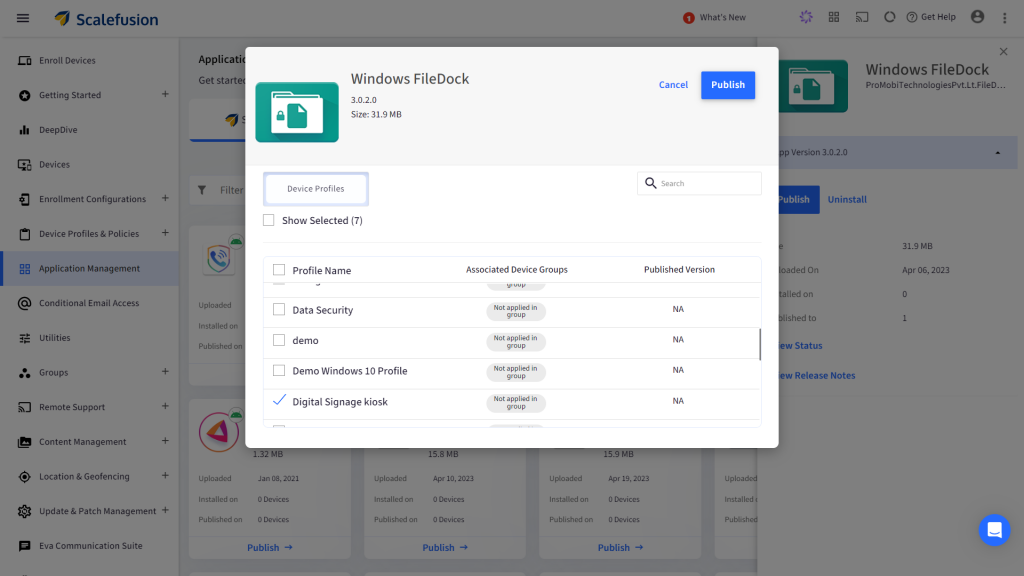1024x576 pixels.
Task: Select all using Profile Name header checkbox
Action: [x=279, y=270]
